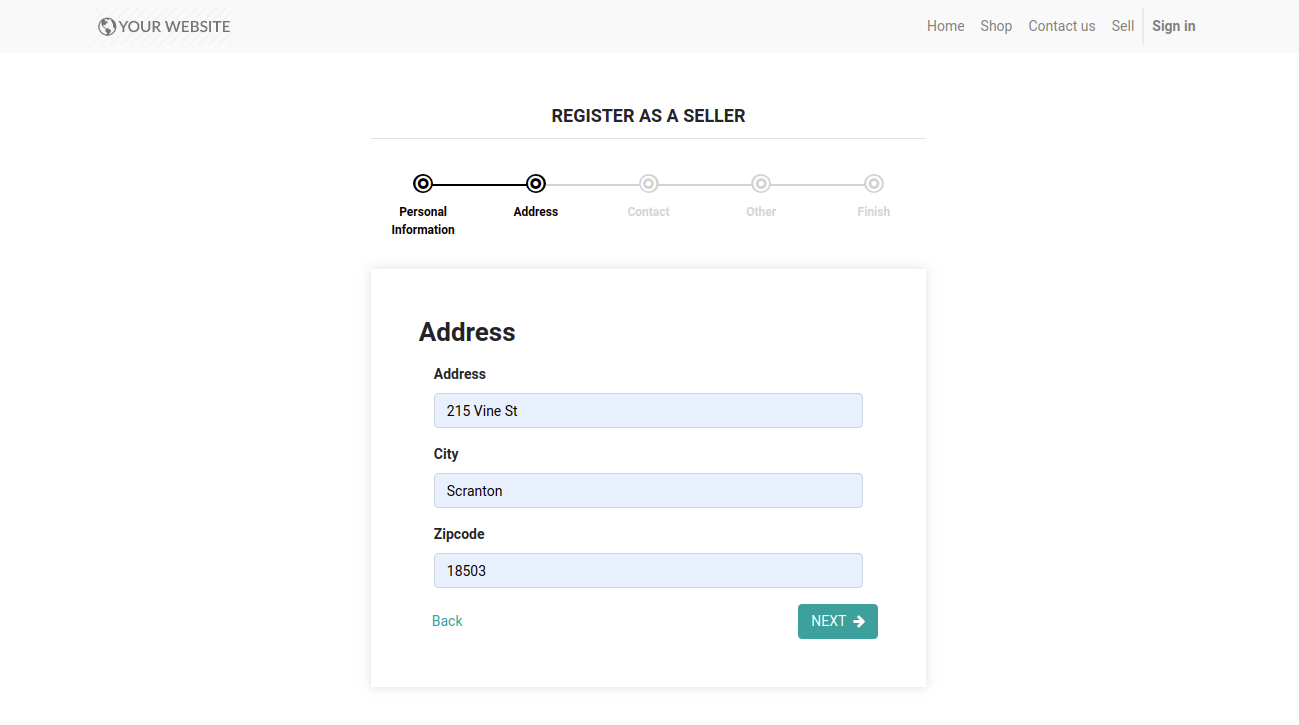Select the Zipcode field with 18503
Image resolution: width=1299 pixels, height=725 pixels.
click(x=648, y=571)
